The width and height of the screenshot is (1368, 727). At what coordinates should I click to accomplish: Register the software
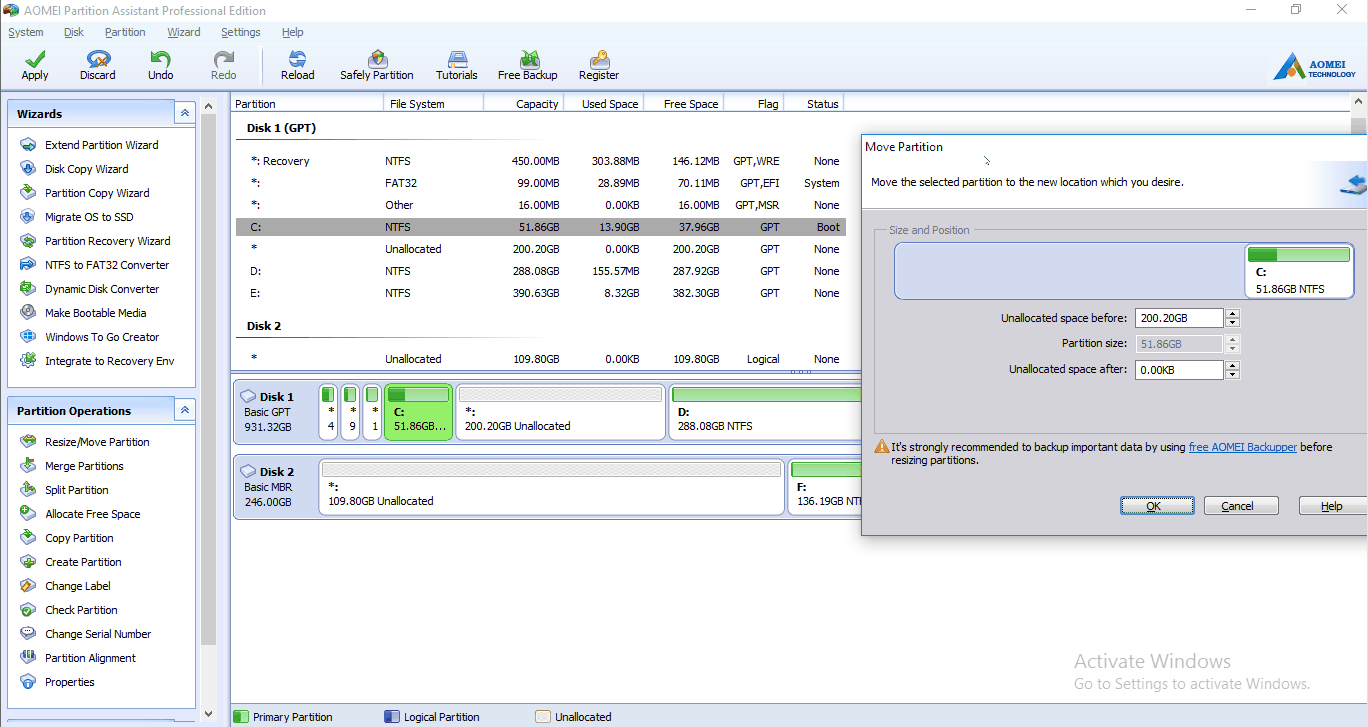[598, 65]
